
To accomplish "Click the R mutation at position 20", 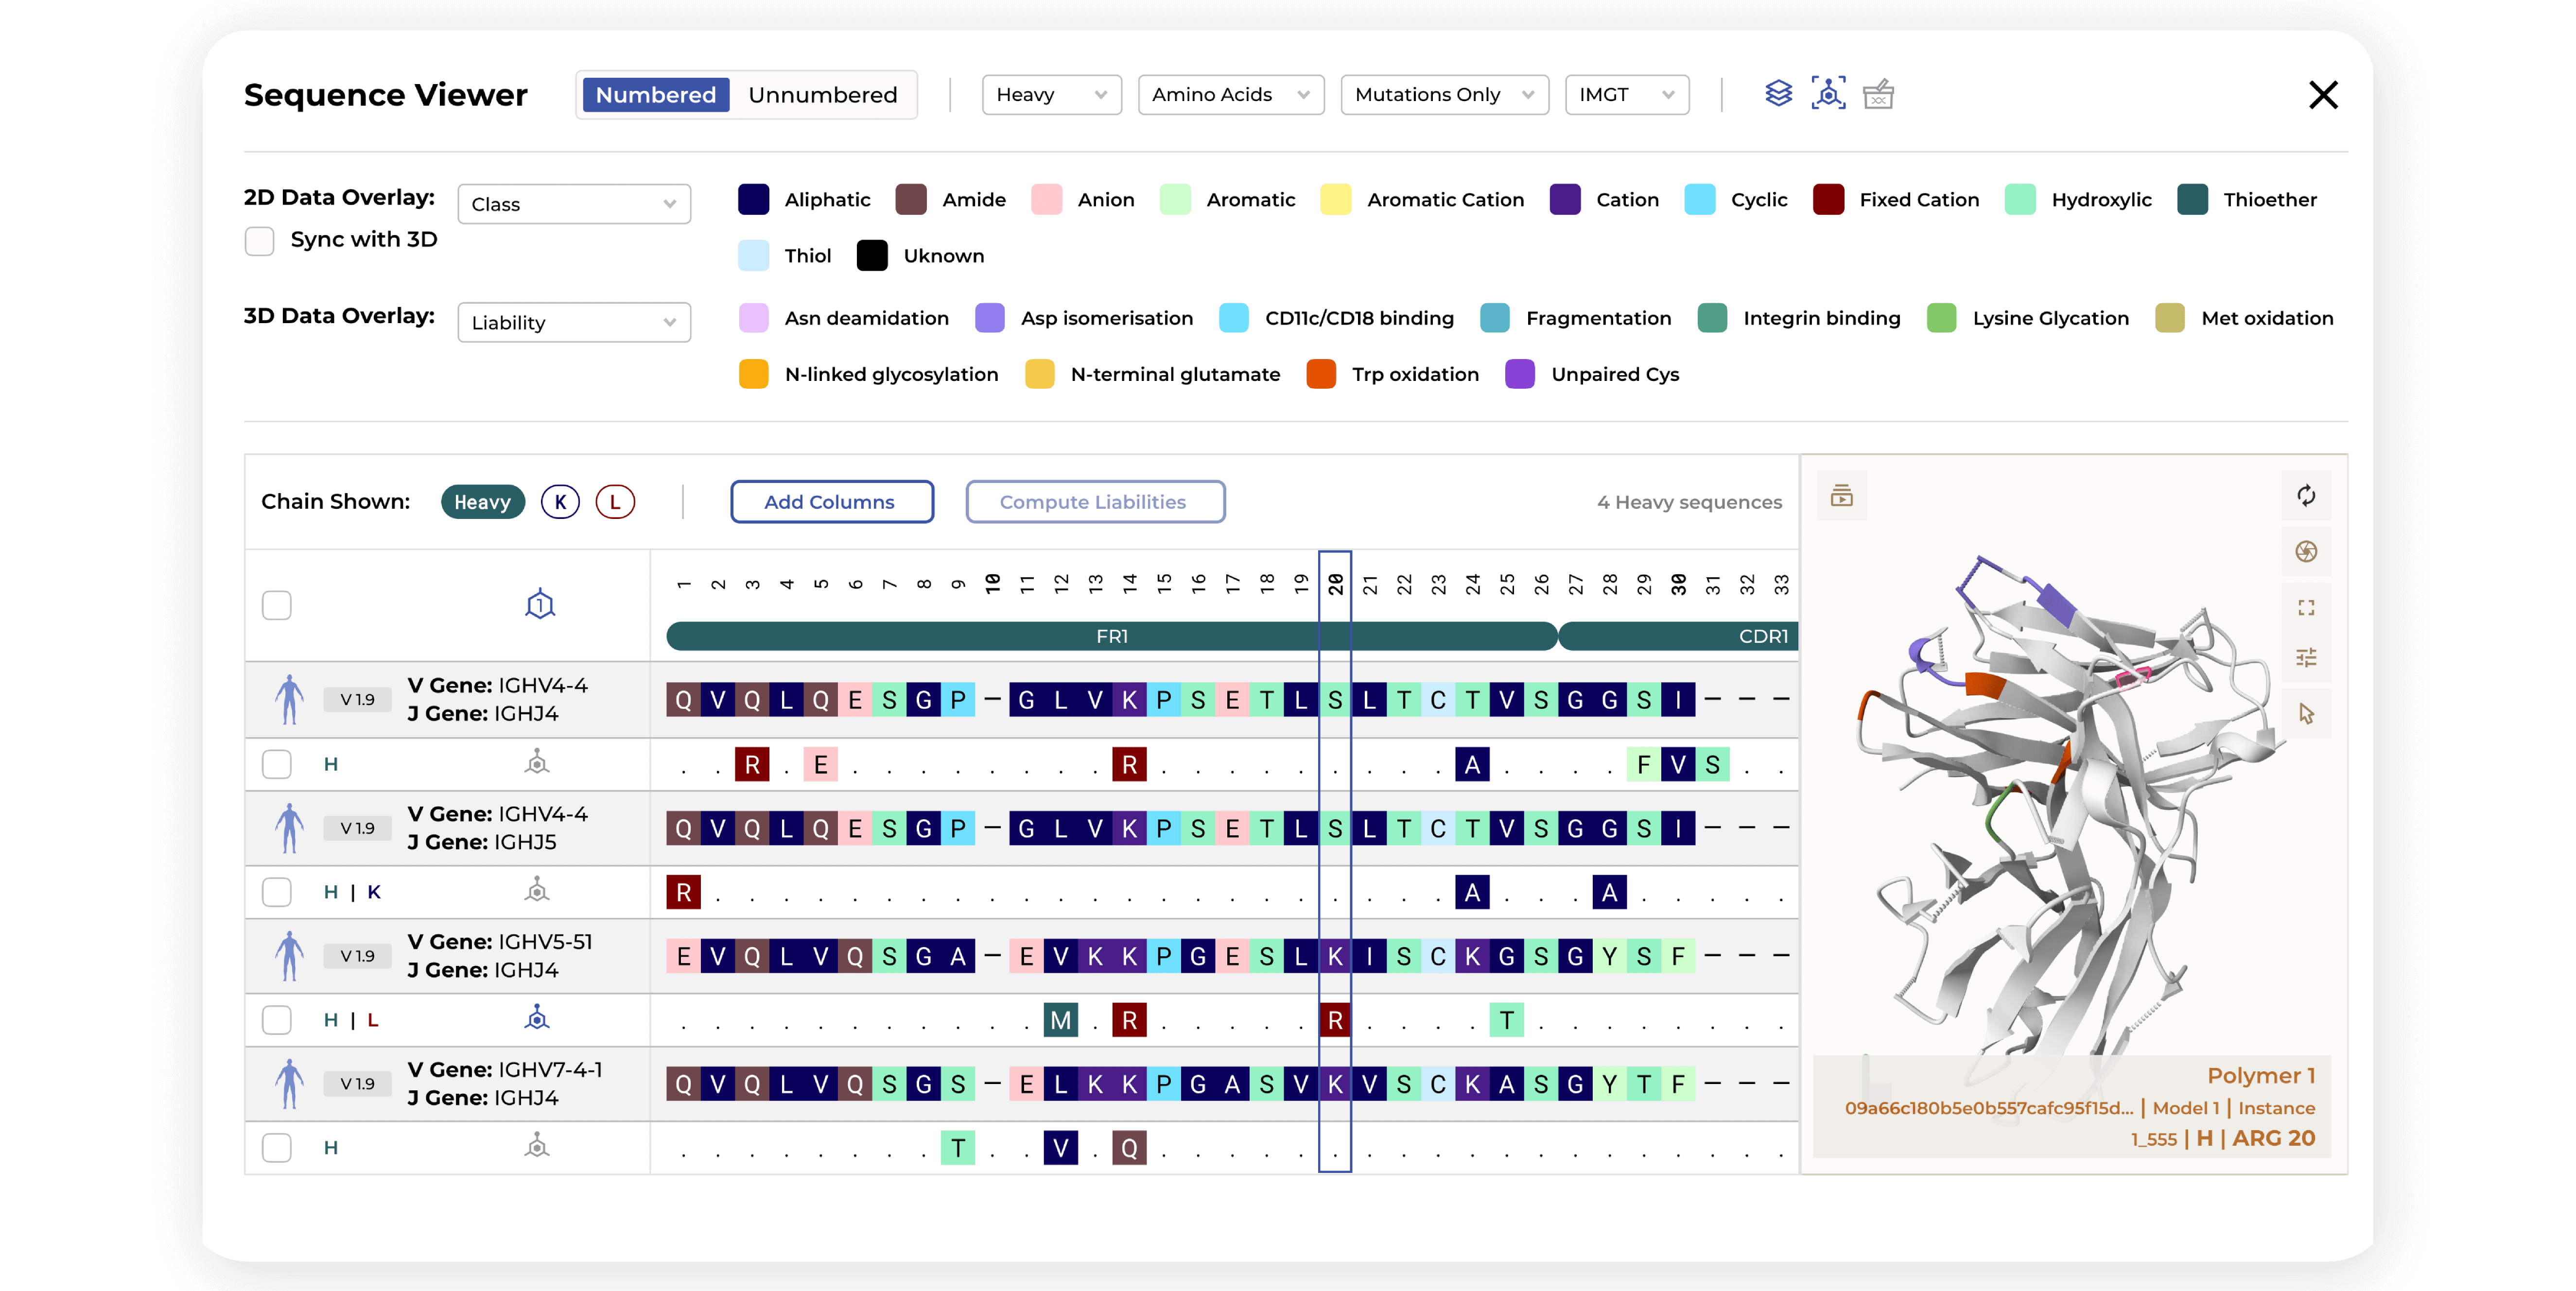I will coord(1335,1020).
